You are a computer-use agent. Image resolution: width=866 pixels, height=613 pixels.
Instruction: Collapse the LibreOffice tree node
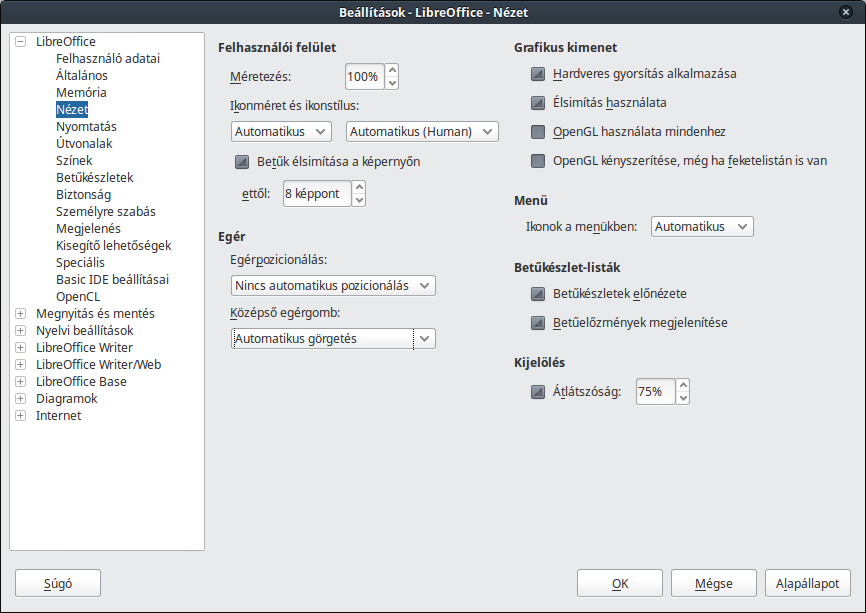click(20, 41)
